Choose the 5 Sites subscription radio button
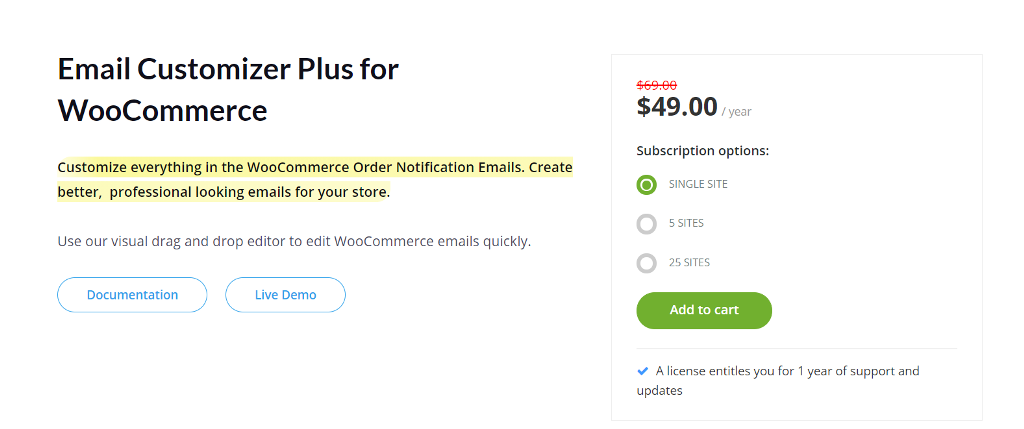Screen dimensions: 1024x429 tap(646, 224)
